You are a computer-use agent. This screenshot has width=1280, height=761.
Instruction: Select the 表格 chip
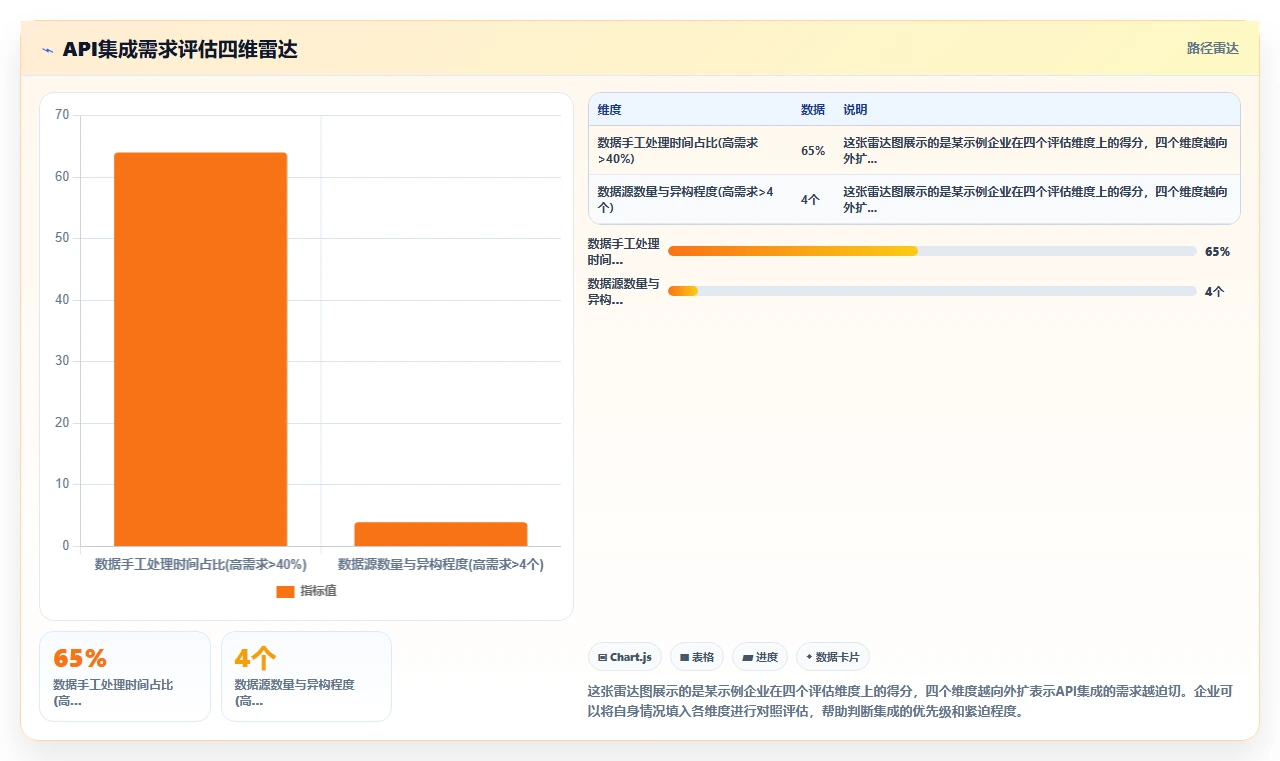point(697,657)
